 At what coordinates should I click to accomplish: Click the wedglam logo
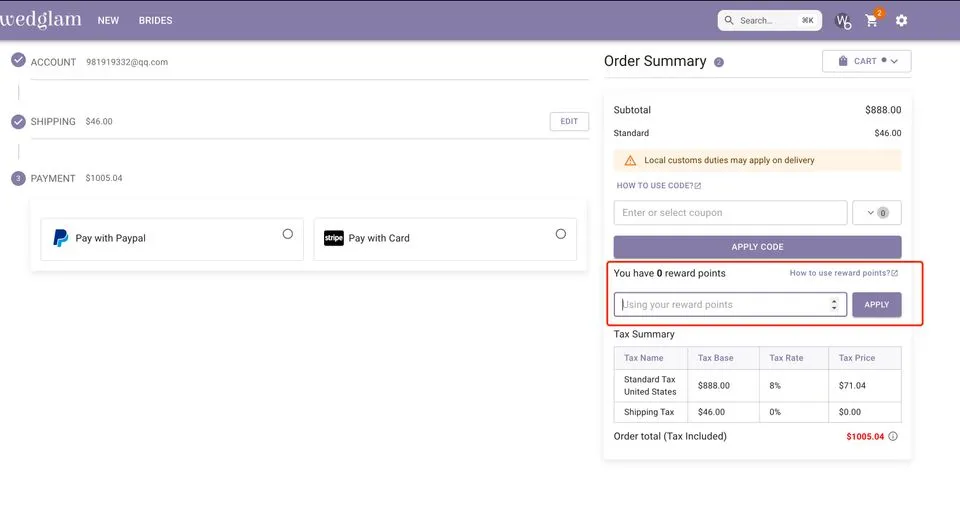[x=40, y=20]
